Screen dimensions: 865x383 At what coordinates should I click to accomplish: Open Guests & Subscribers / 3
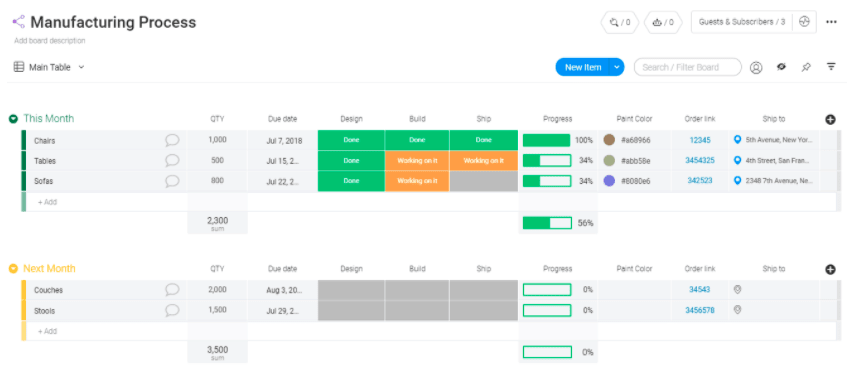(x=742, y=22)
